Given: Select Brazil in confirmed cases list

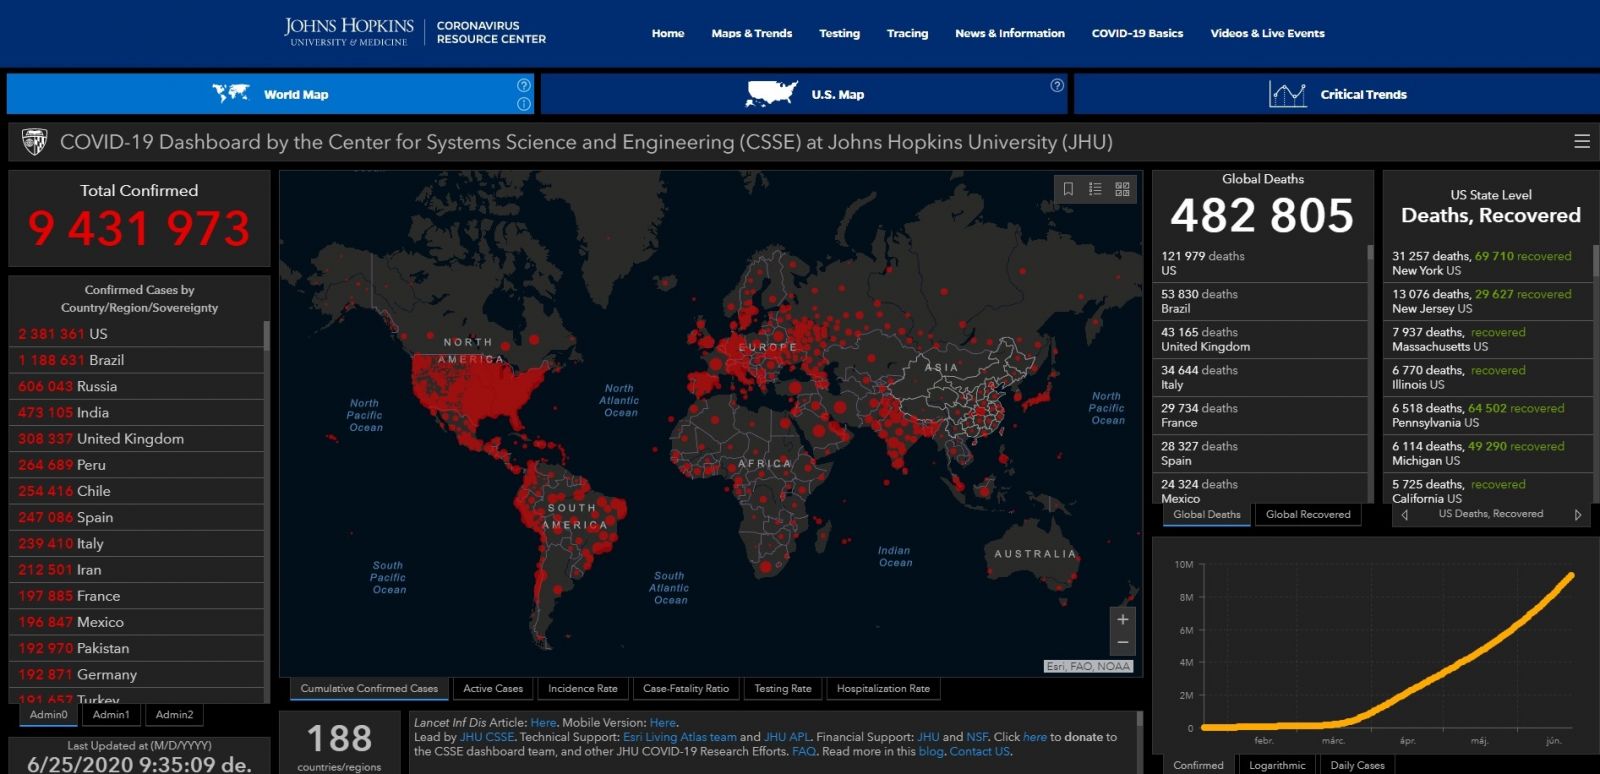Looking at the screenshot, I should coord(137,360).
